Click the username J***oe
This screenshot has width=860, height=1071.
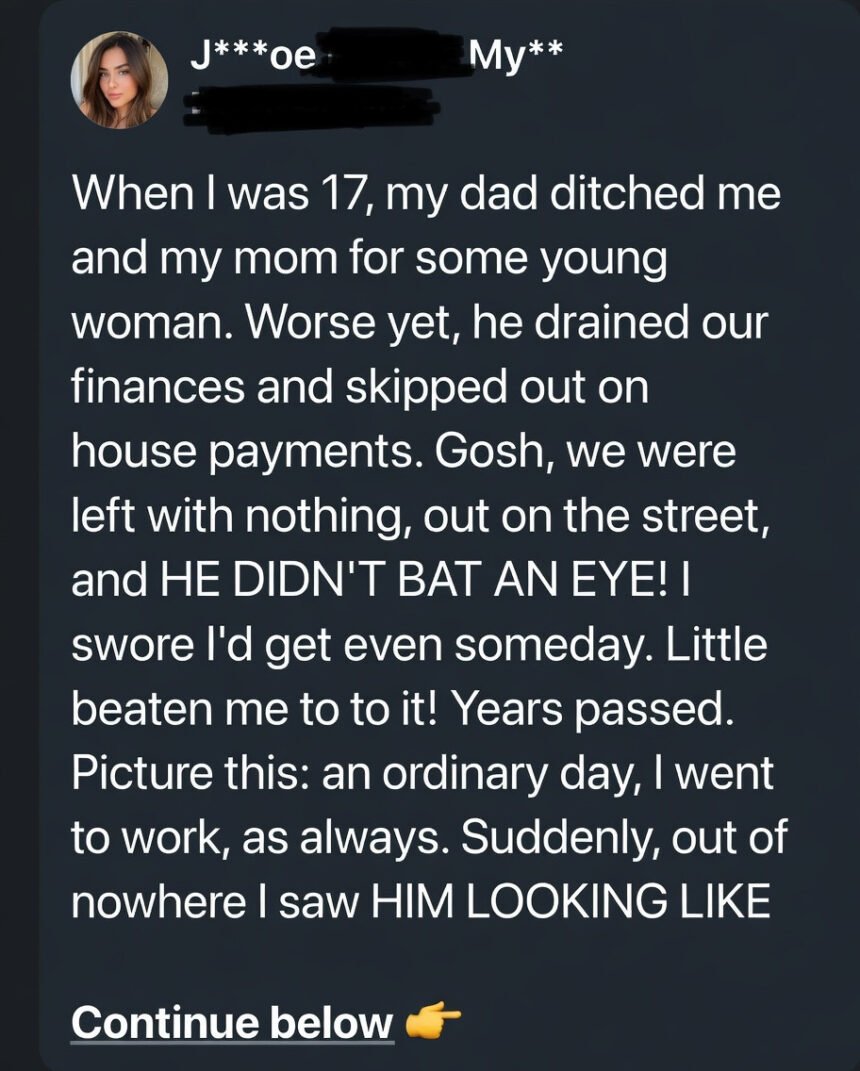(x=253, y=55)
